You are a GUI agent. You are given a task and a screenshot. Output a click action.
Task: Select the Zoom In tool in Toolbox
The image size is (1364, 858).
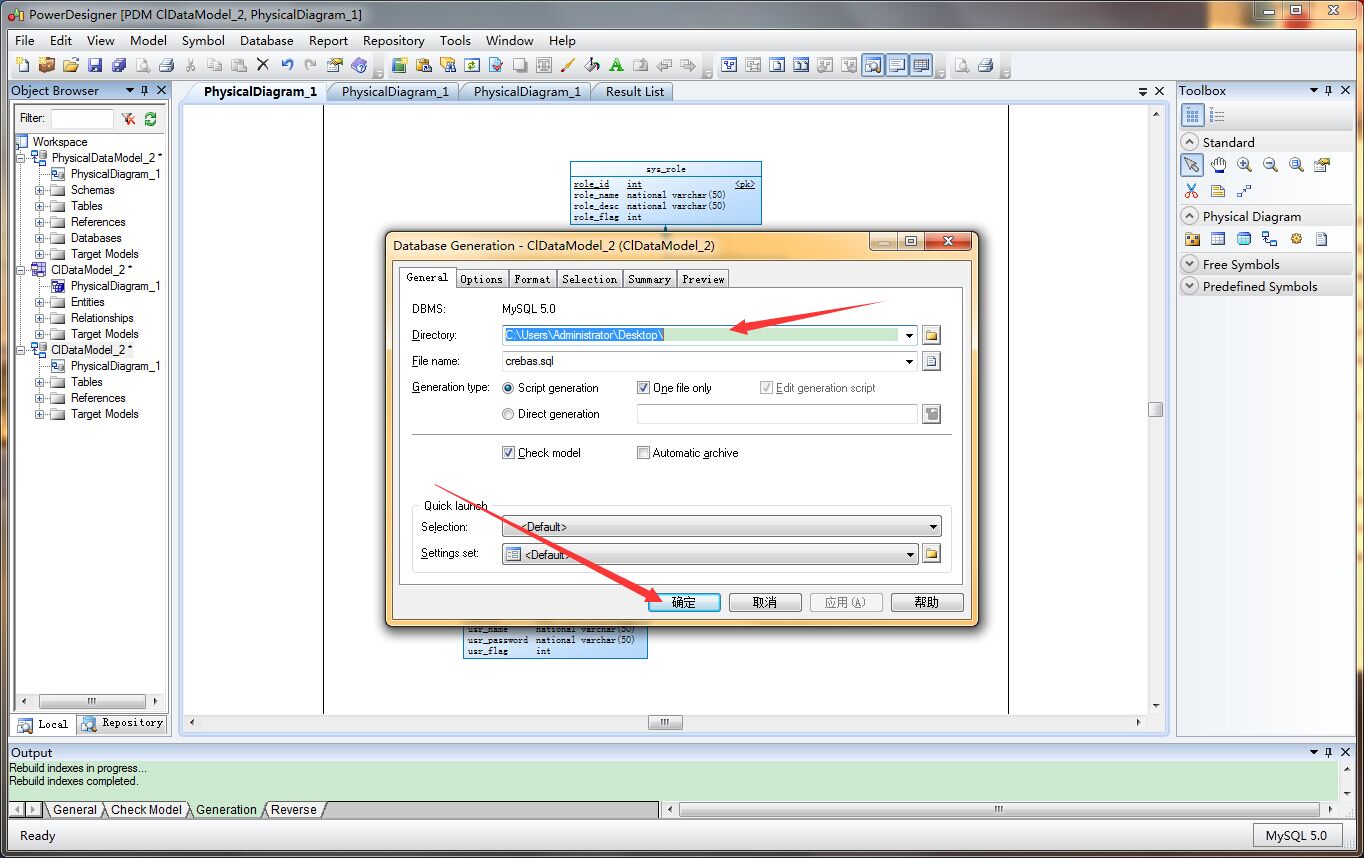[1244, 165]
